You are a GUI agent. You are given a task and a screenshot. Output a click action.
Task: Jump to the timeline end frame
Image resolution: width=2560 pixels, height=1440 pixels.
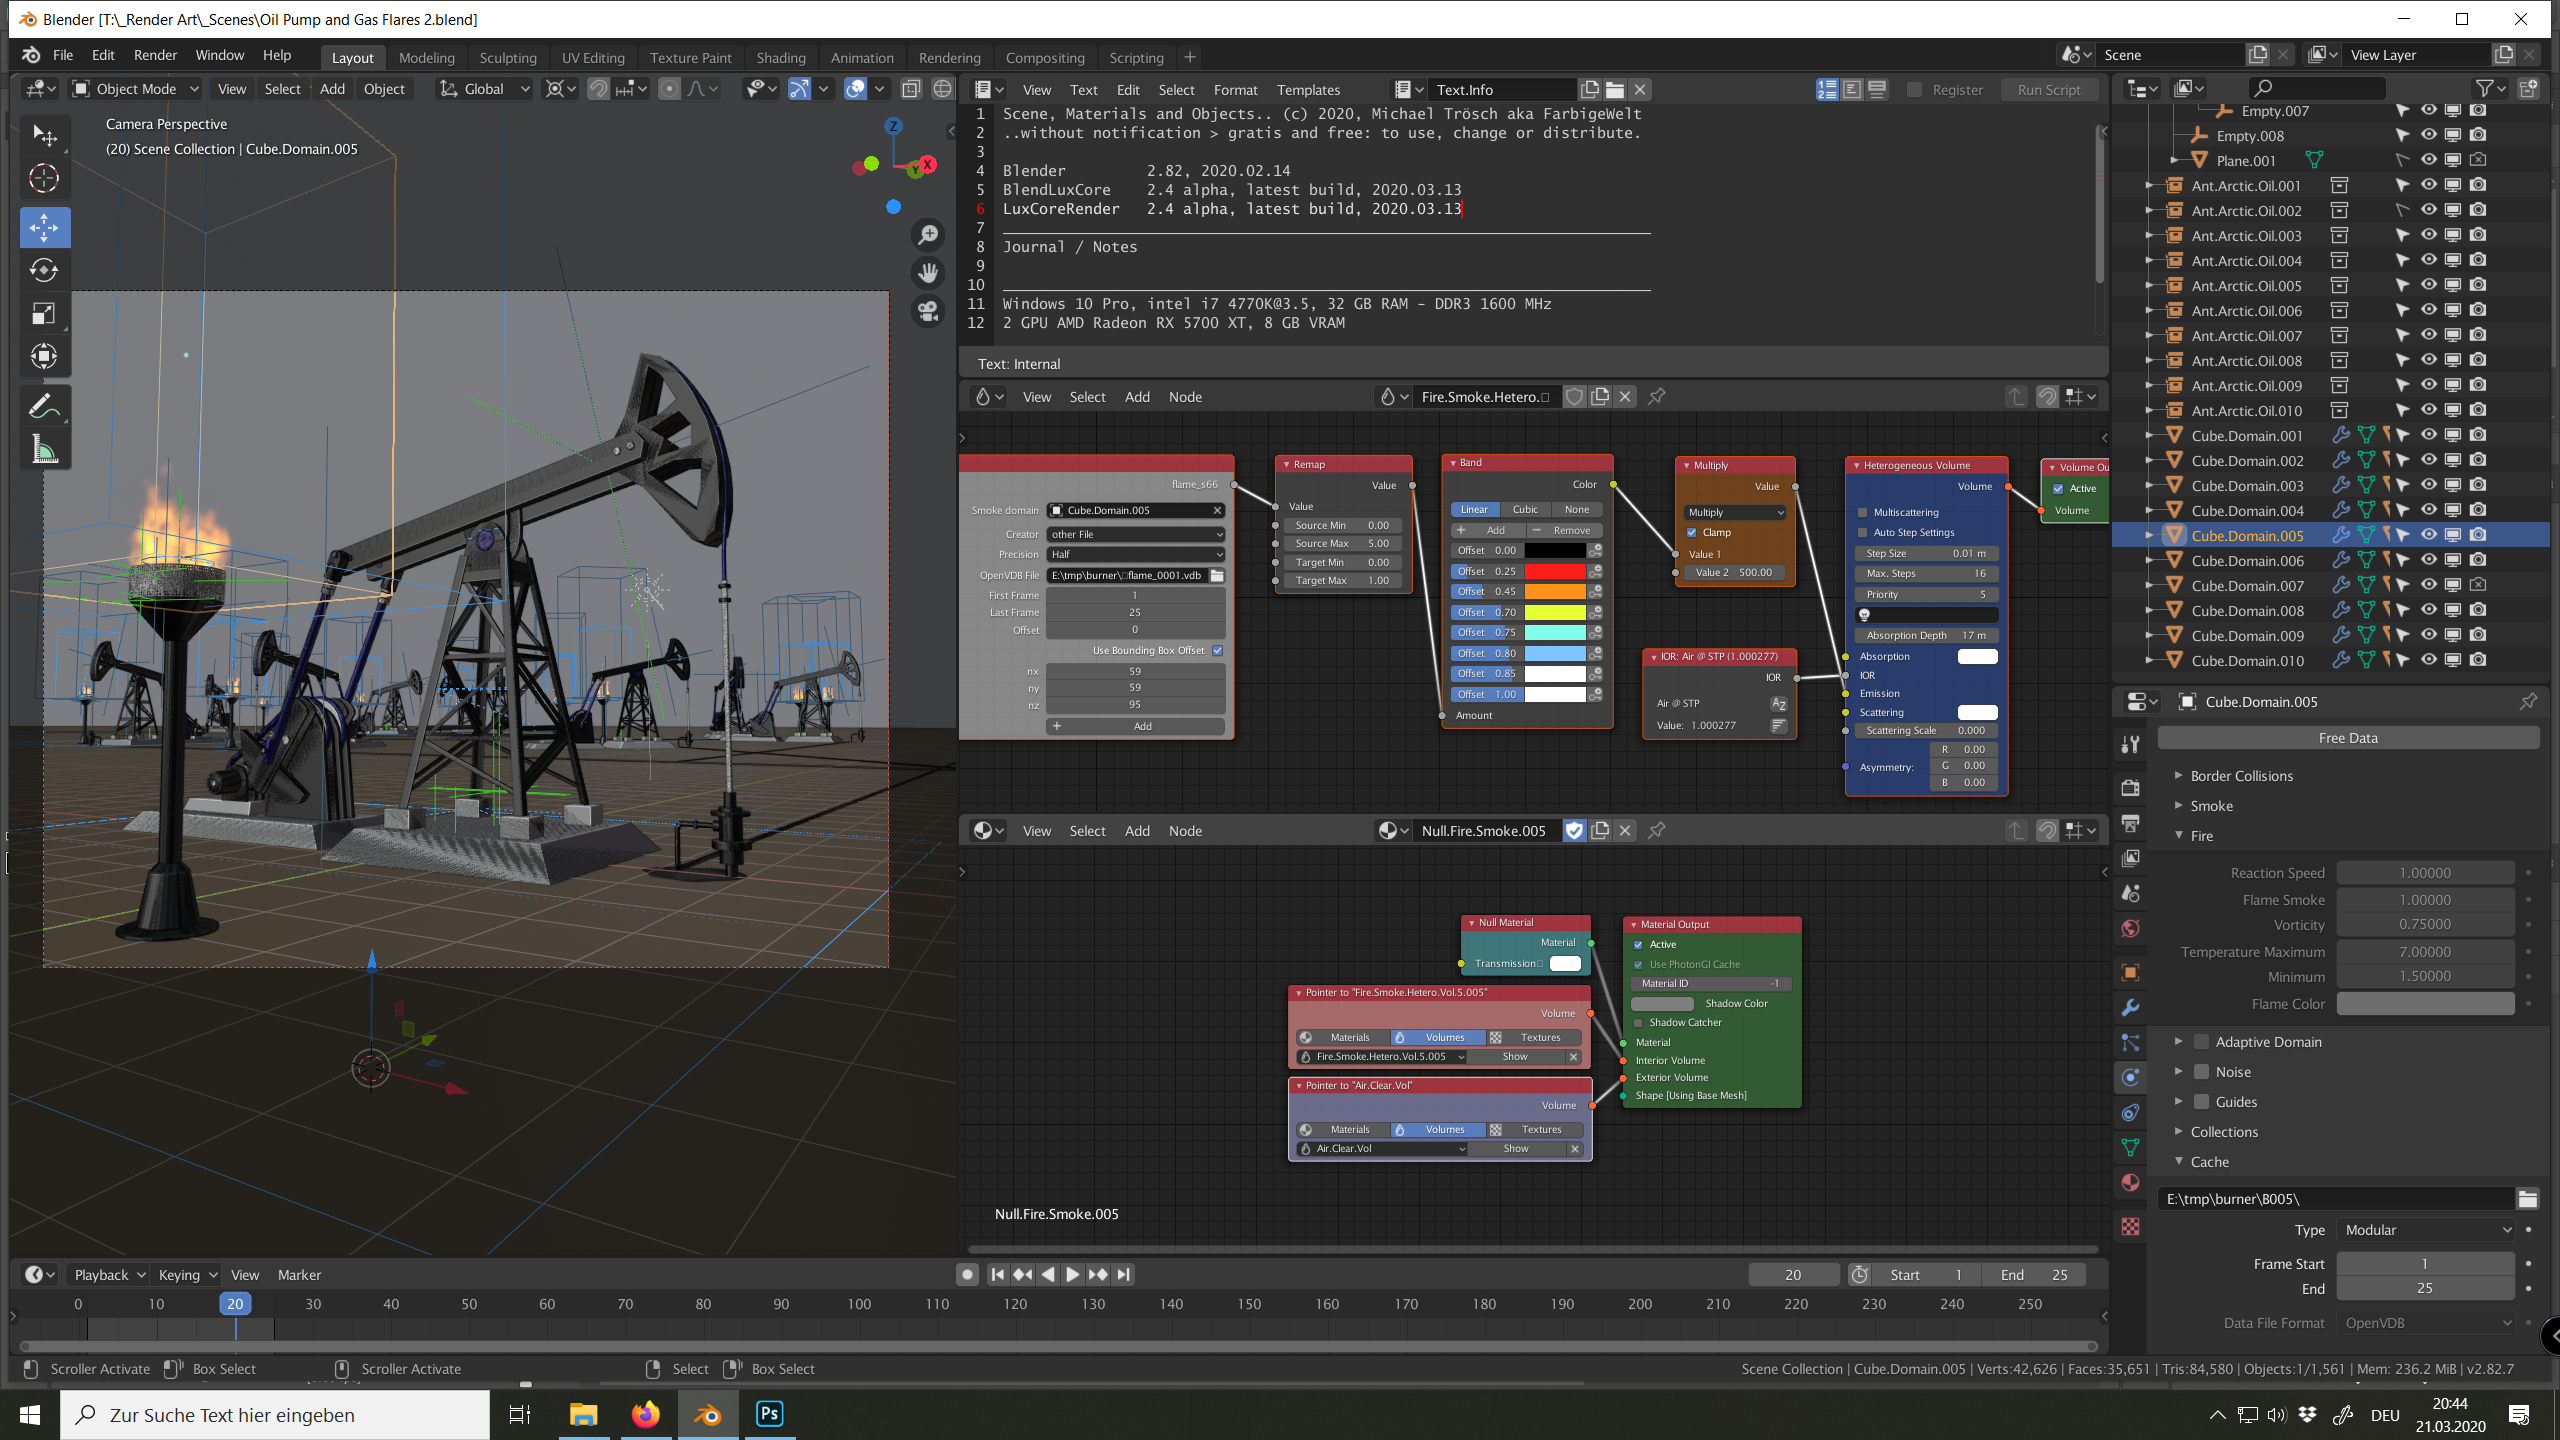1124,1274
